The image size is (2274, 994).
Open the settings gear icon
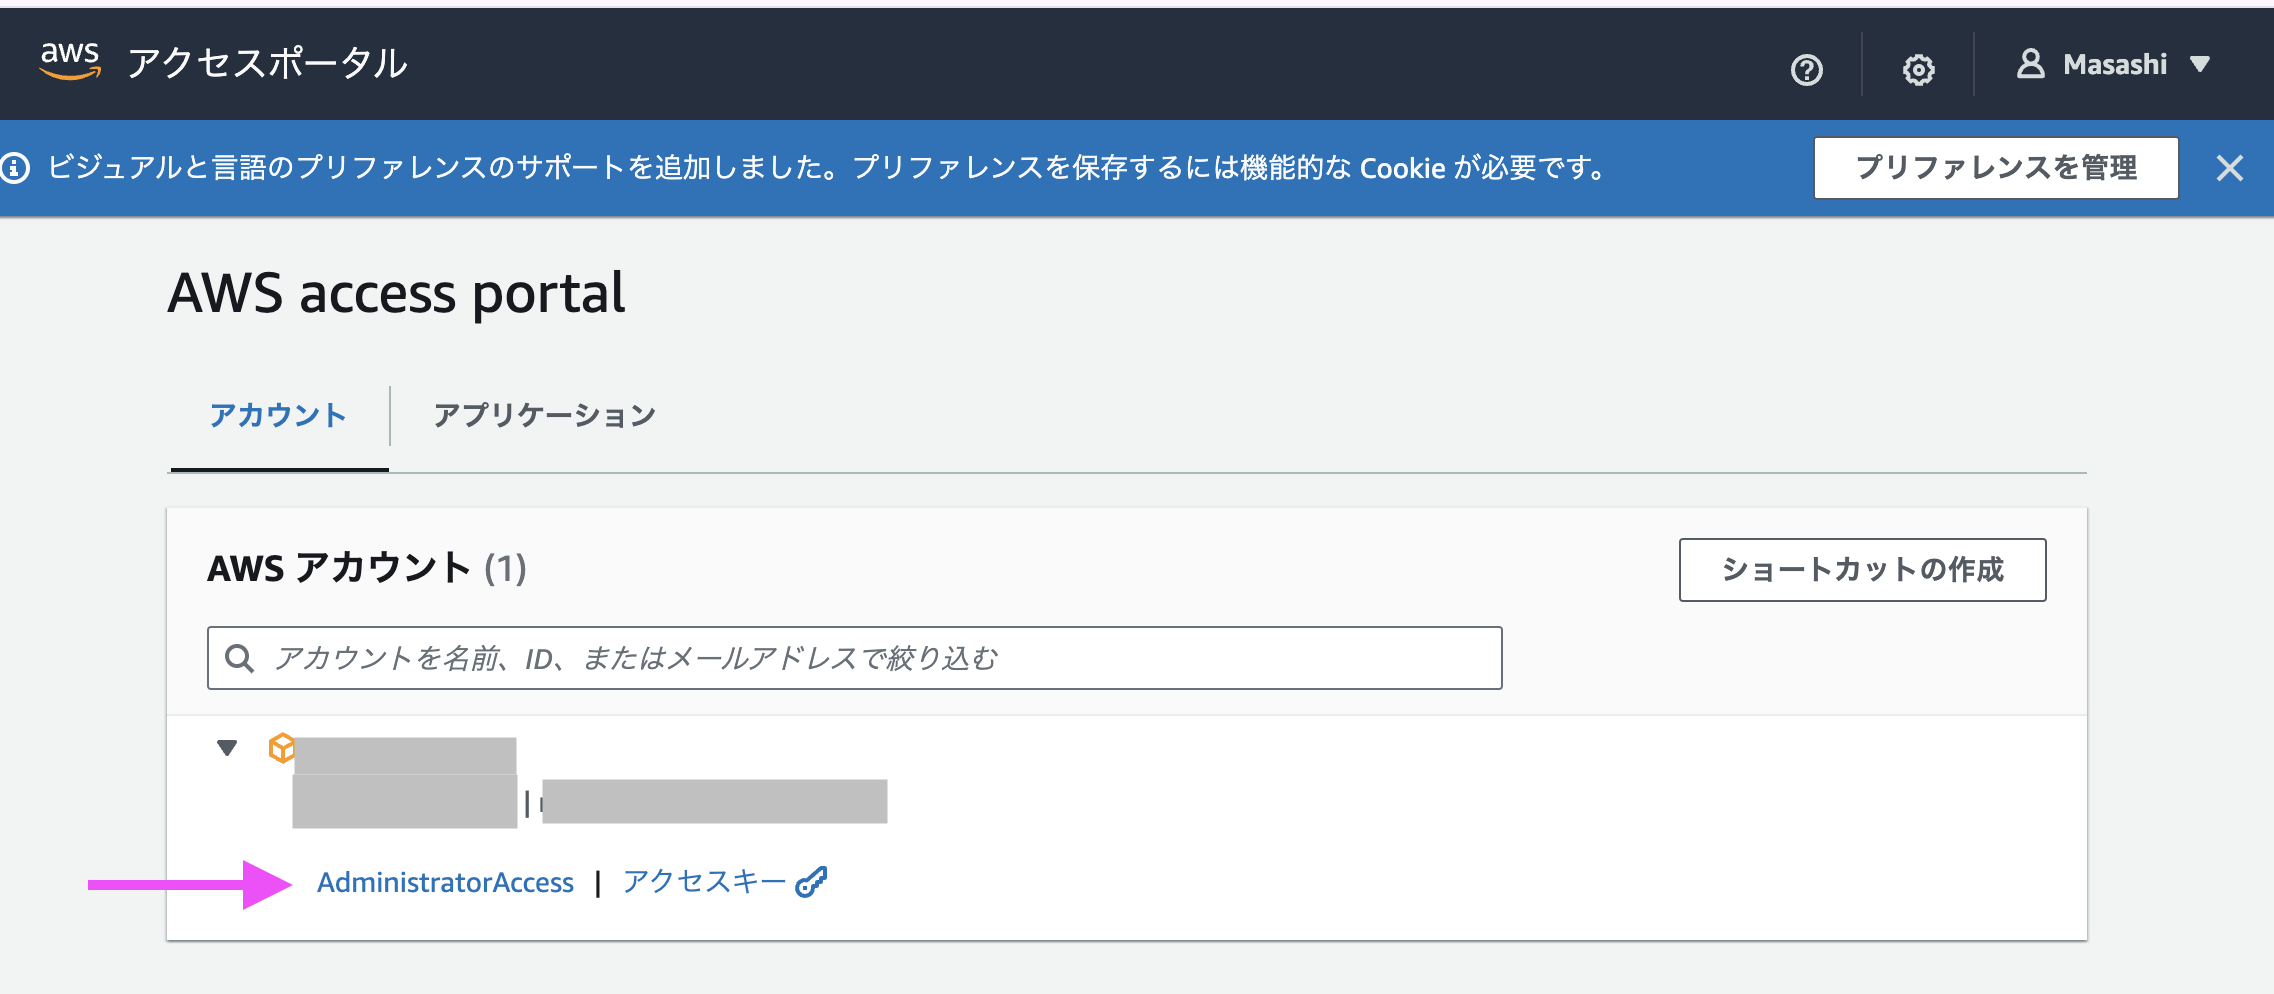[x=1918, y=69]
